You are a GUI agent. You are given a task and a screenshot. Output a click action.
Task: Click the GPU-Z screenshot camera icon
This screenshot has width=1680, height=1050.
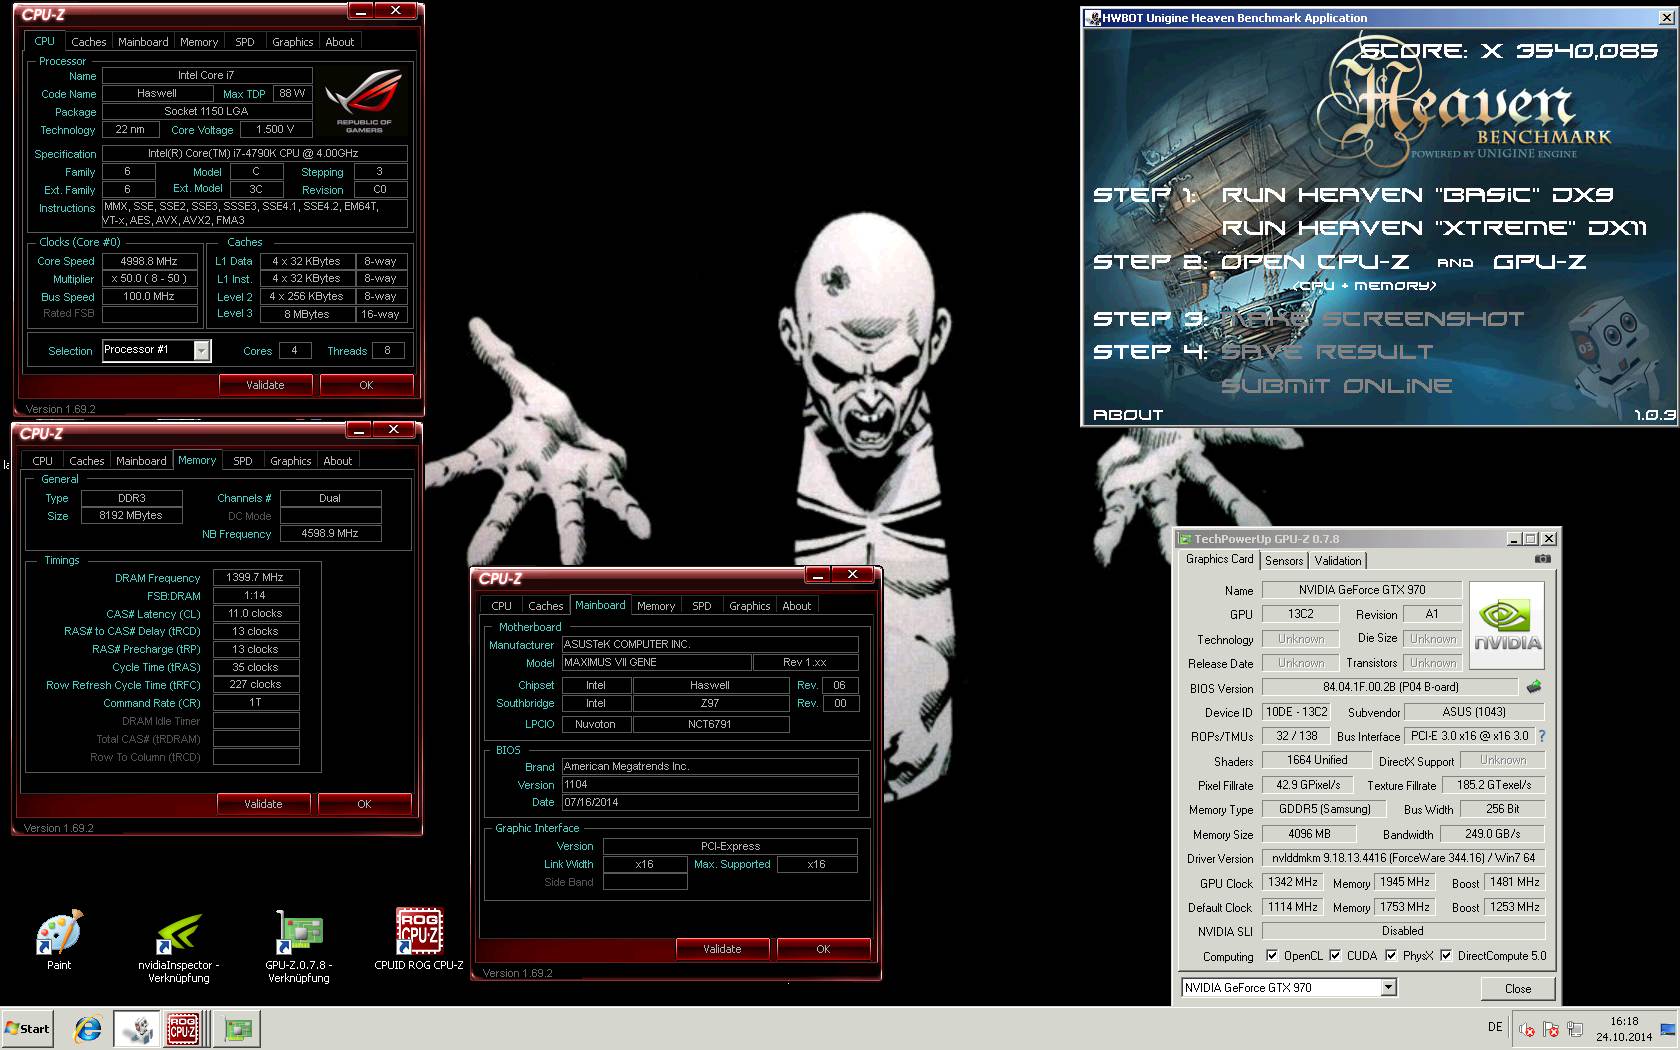(x=1543, y=559)
